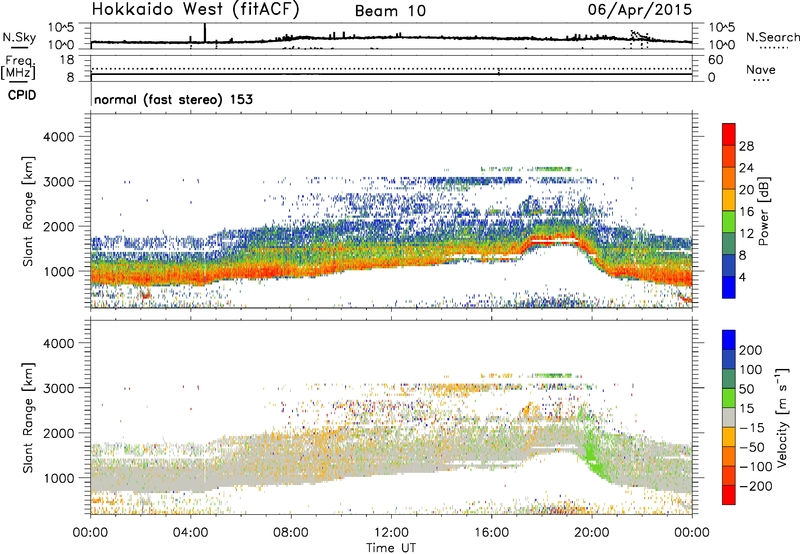Click the 28 tick on power colorbar

[x=746, y=146]
